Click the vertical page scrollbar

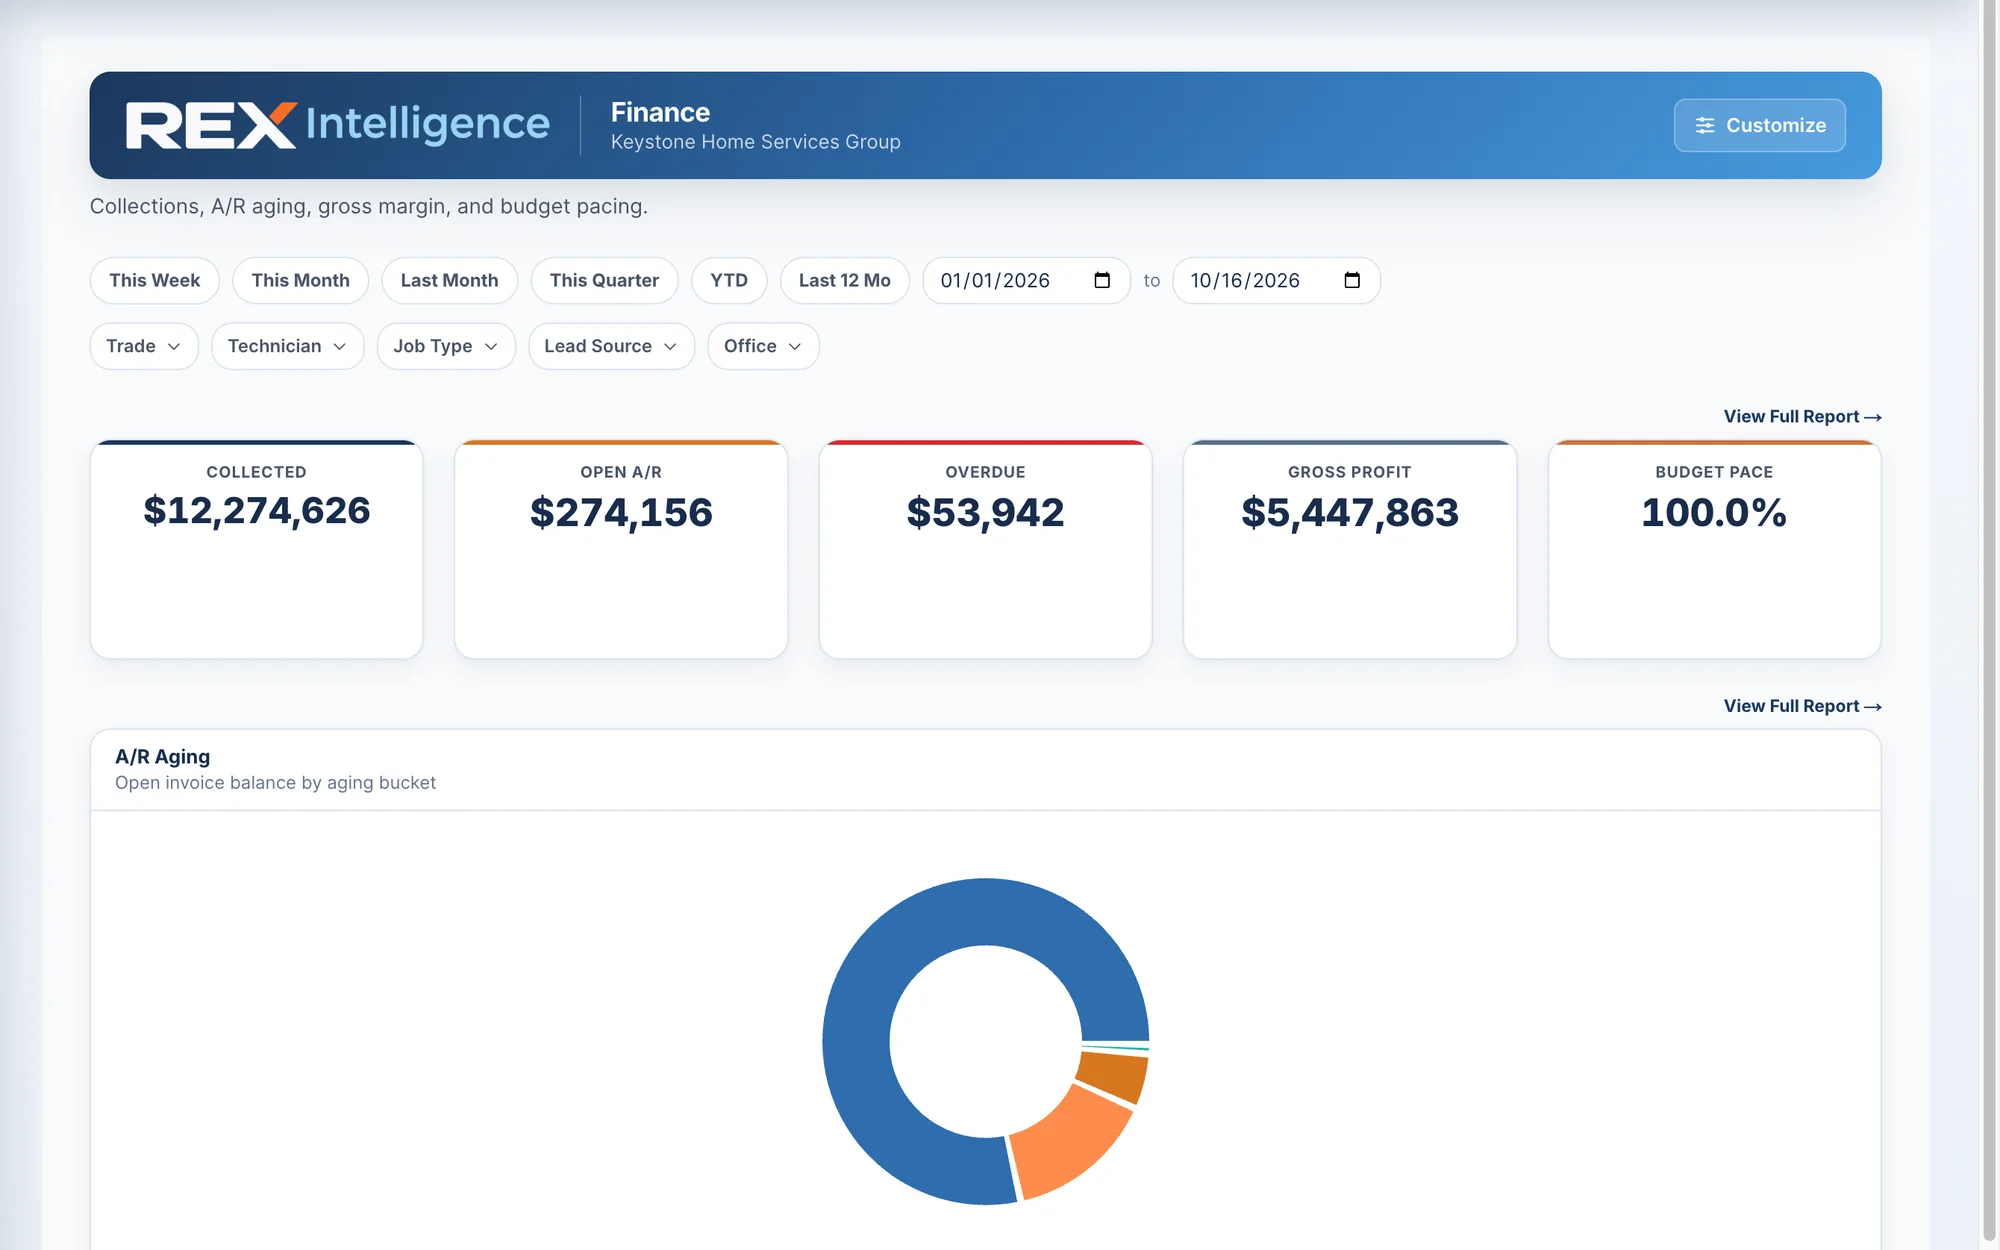point(1989,620)
